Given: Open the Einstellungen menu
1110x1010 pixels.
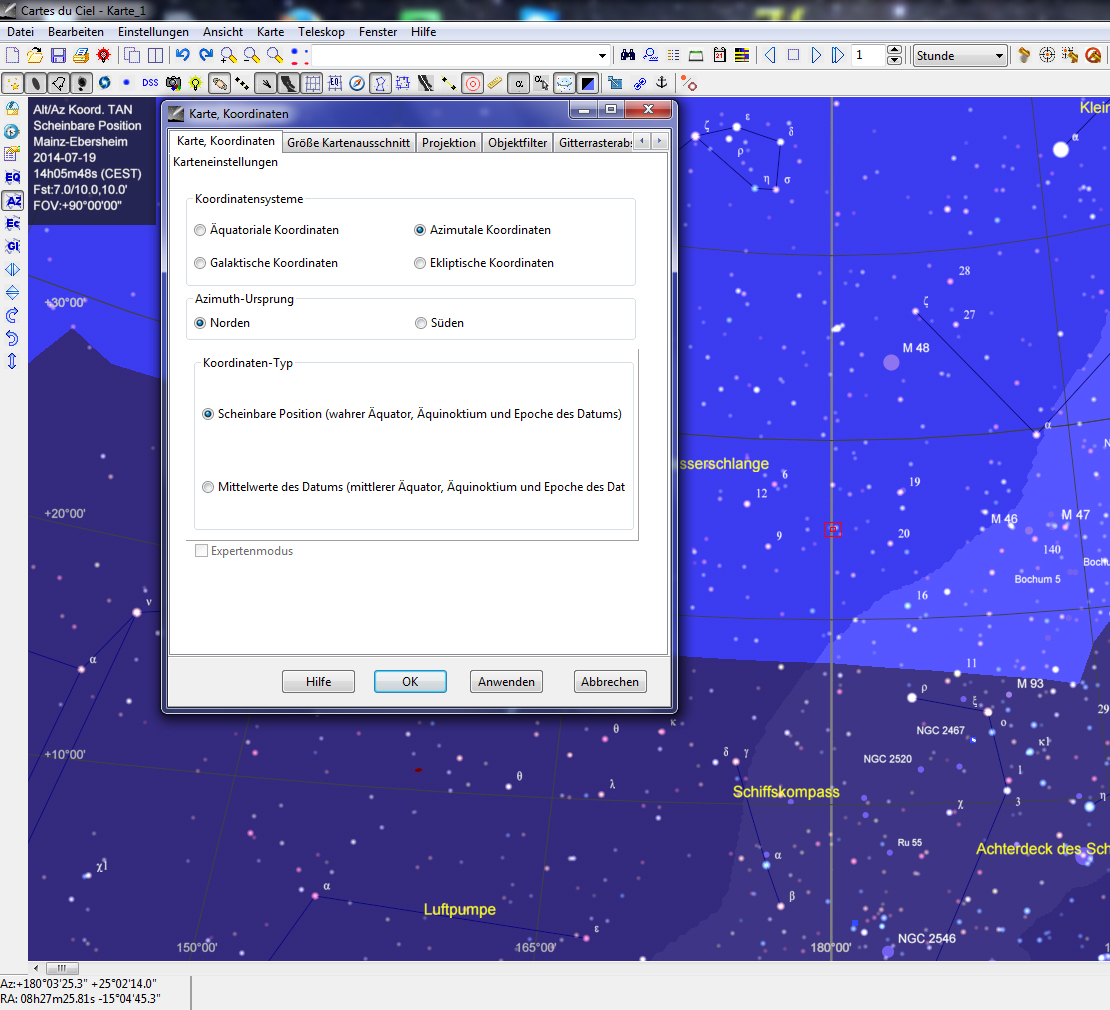Looking at the screenshot, I should (x=153, y=32).
